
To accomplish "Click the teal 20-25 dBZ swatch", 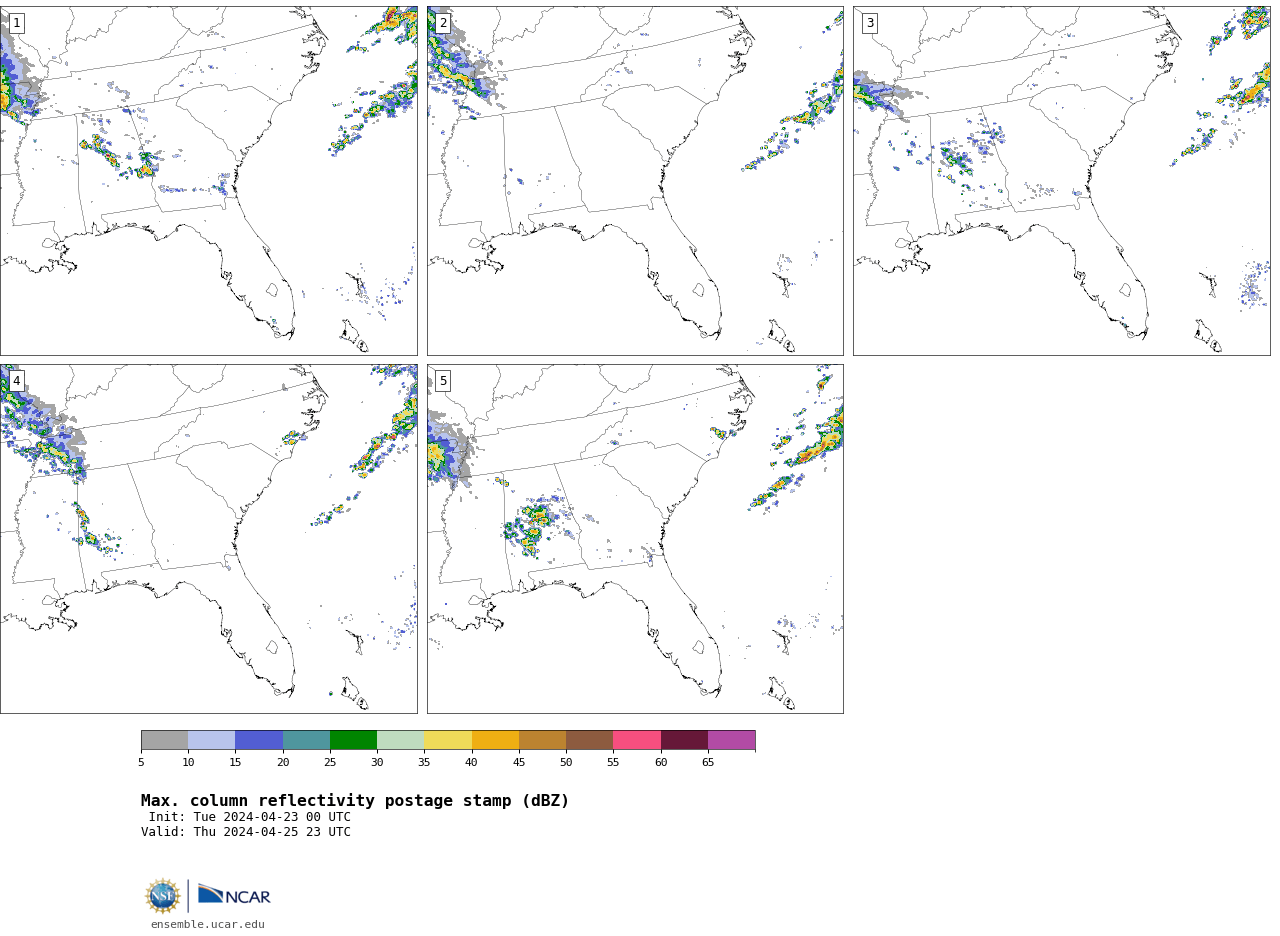I will pos(306,740).
